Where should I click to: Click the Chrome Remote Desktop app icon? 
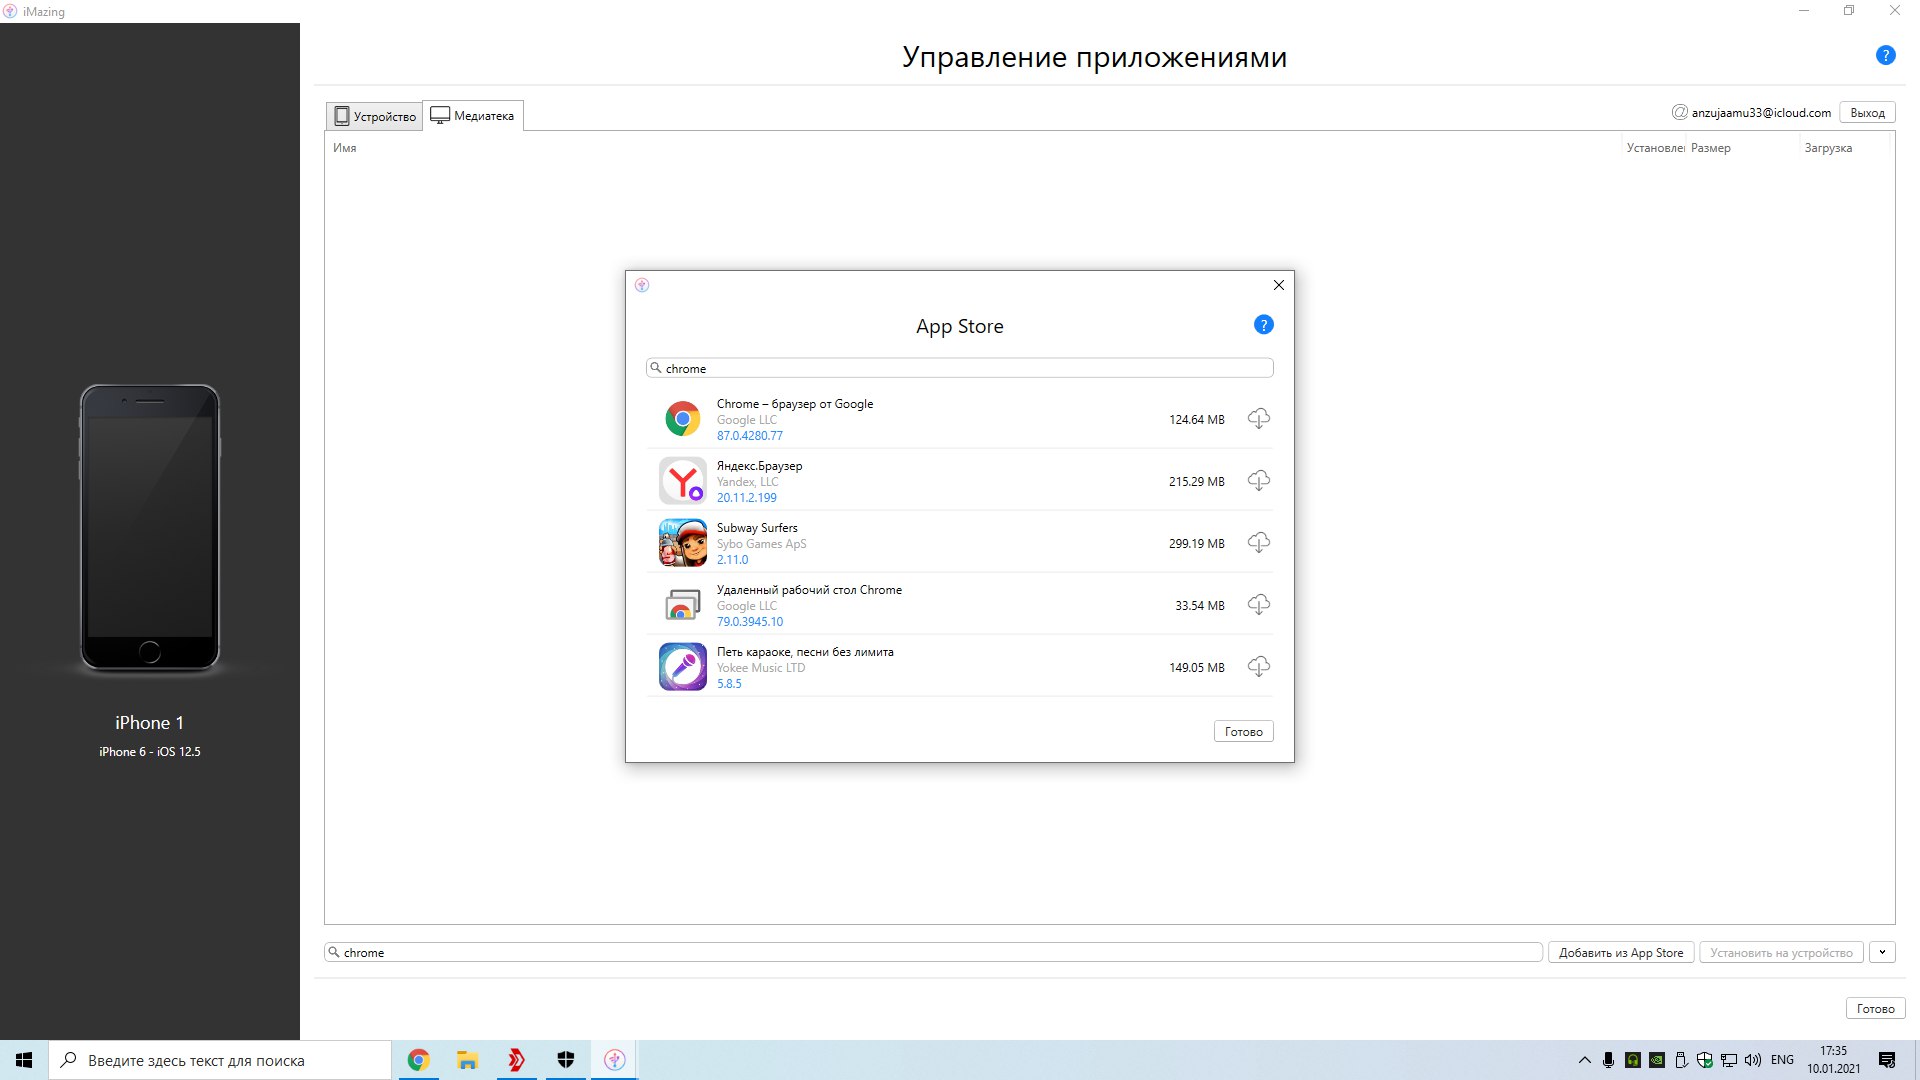click(x=683, y=605)
